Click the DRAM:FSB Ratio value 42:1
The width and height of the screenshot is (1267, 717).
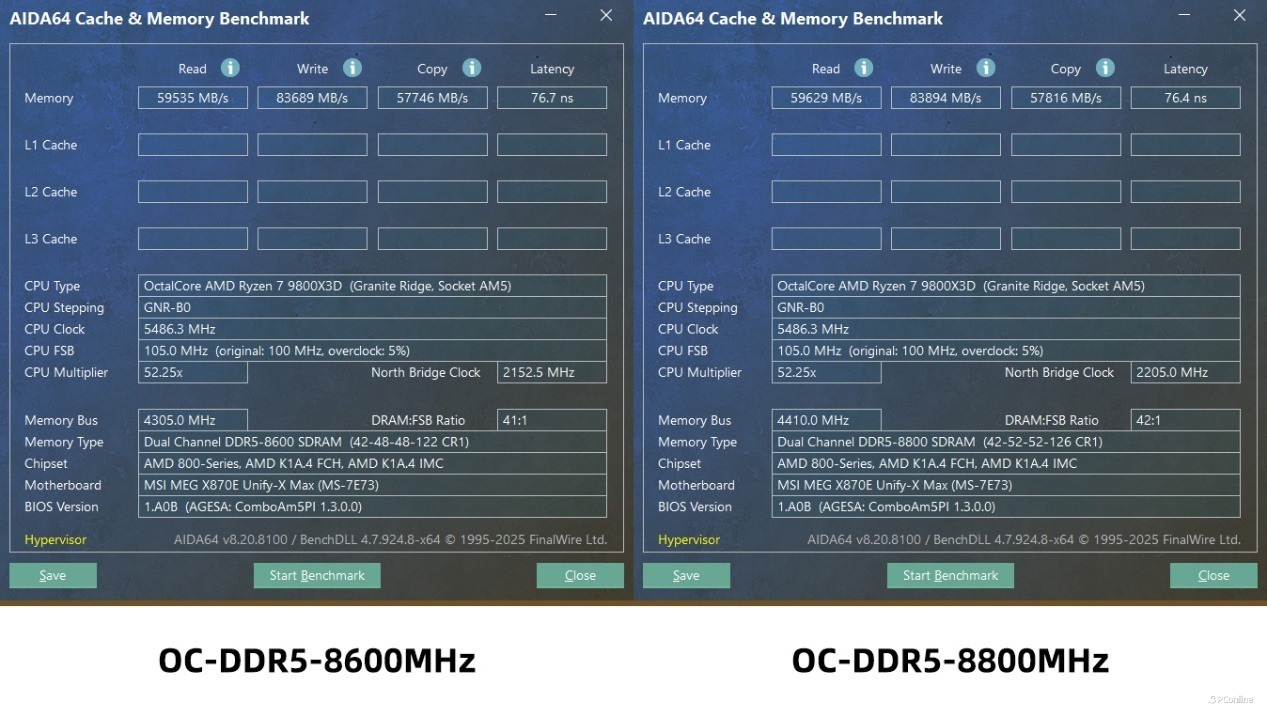[1186, 420]
